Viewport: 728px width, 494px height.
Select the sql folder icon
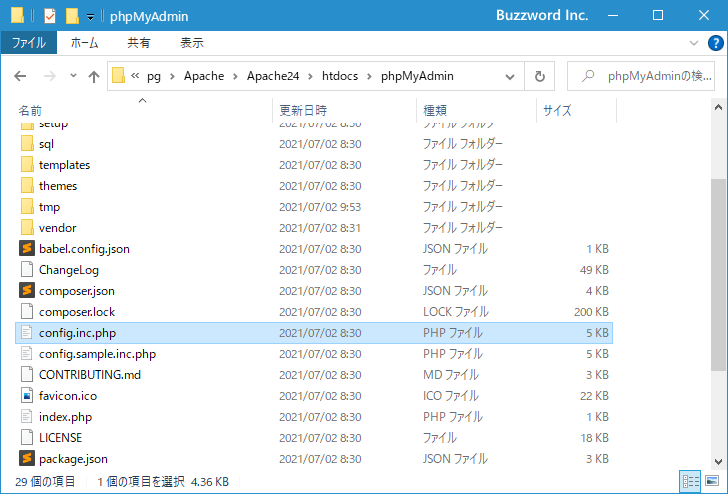pos(27,143)
